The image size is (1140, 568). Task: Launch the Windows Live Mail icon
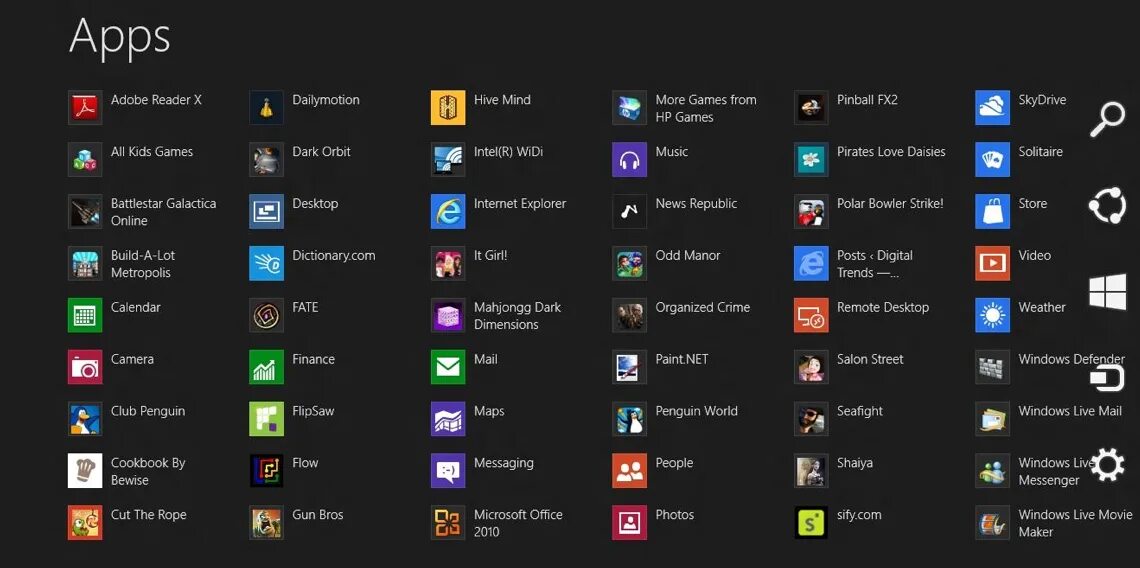[x=992, y=419]
